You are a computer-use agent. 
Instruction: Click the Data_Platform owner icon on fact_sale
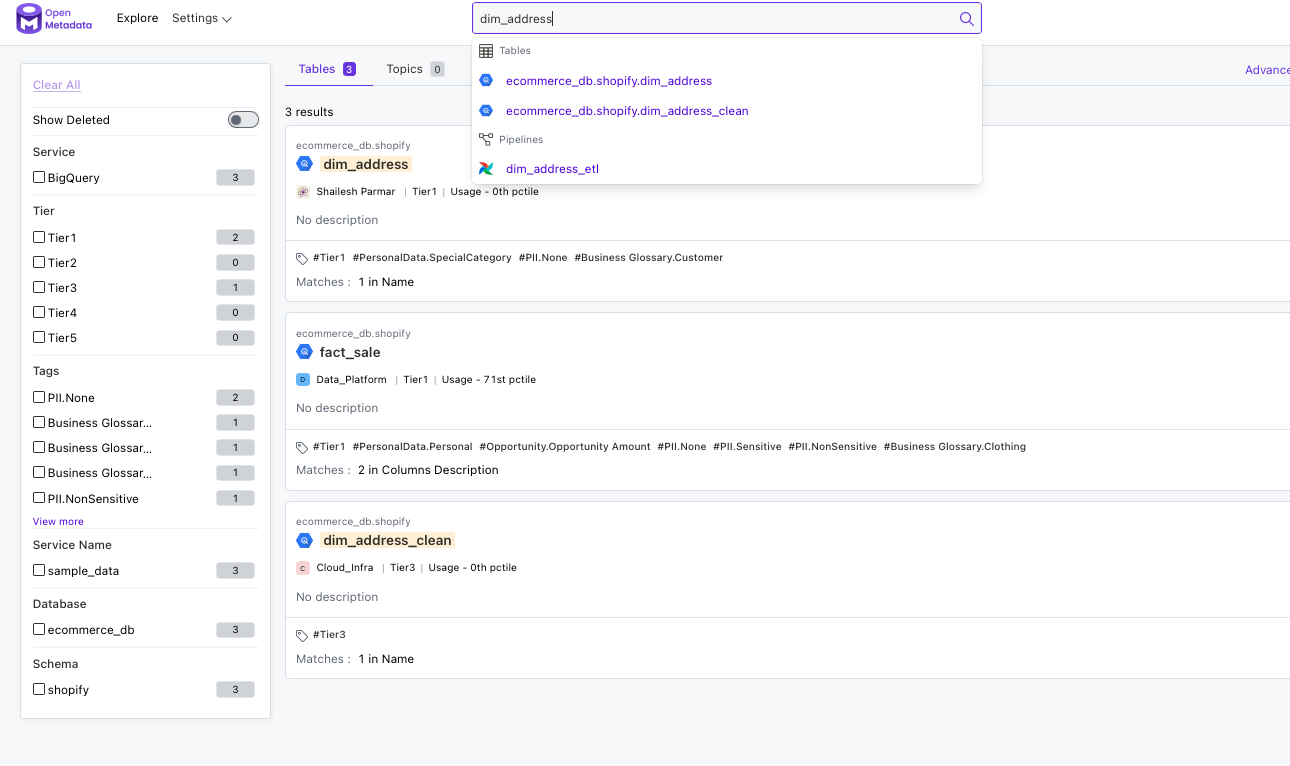click(x=302, y=379)
